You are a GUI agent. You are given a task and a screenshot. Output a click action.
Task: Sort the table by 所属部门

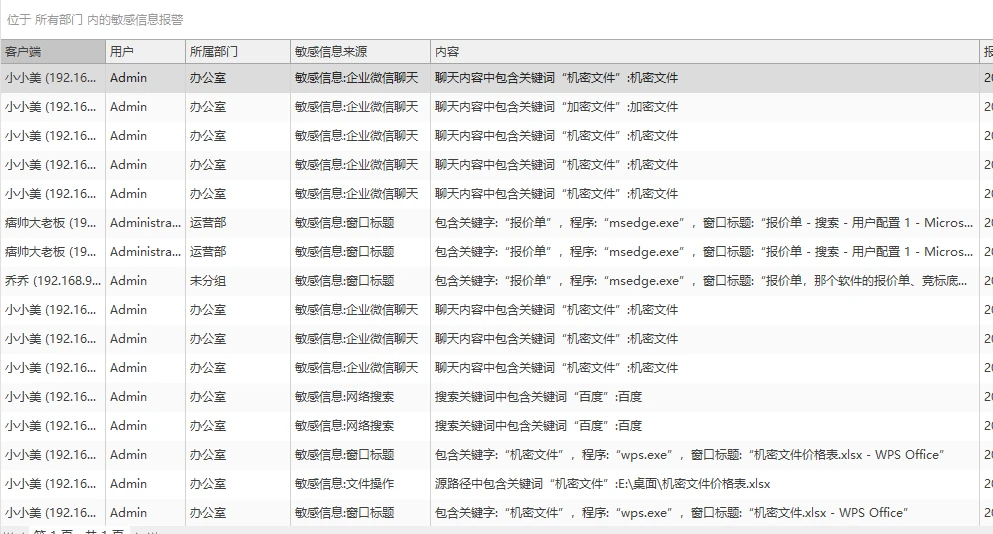[x=238, y=51]
